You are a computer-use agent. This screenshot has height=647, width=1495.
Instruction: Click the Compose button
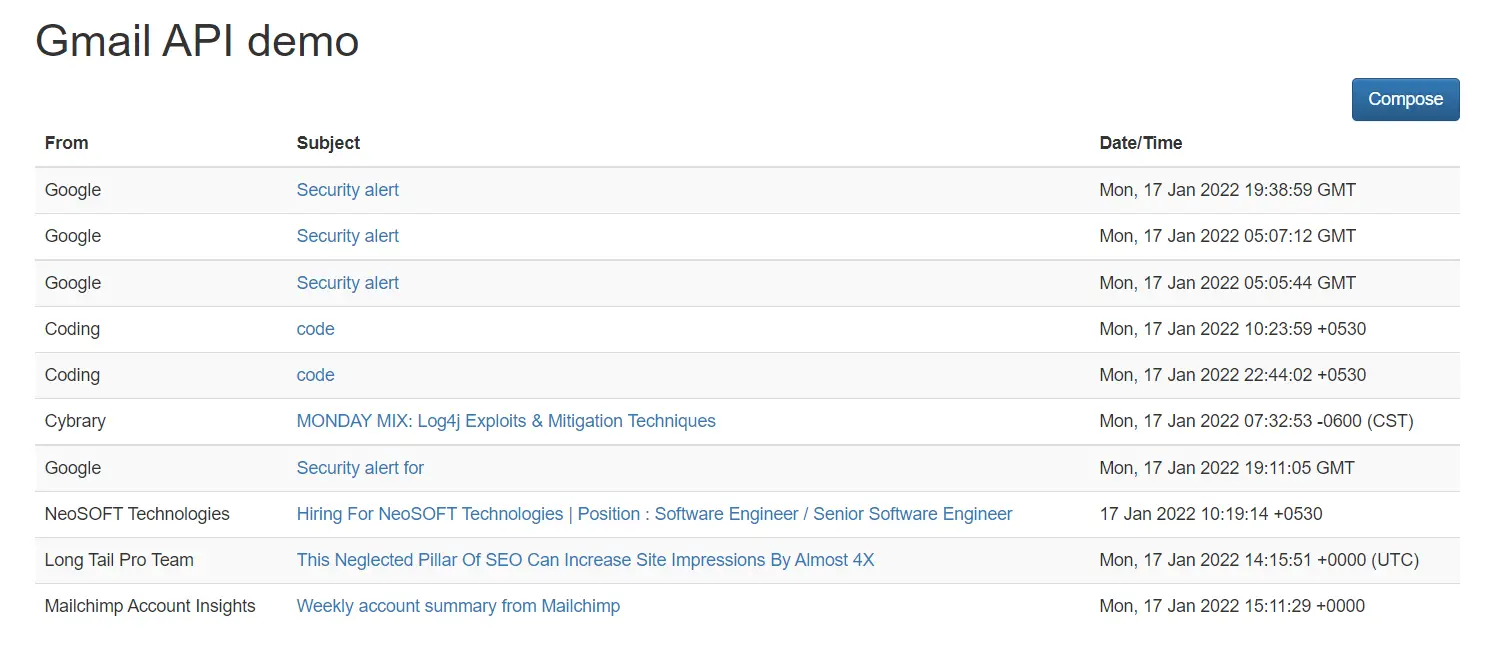1405,99
